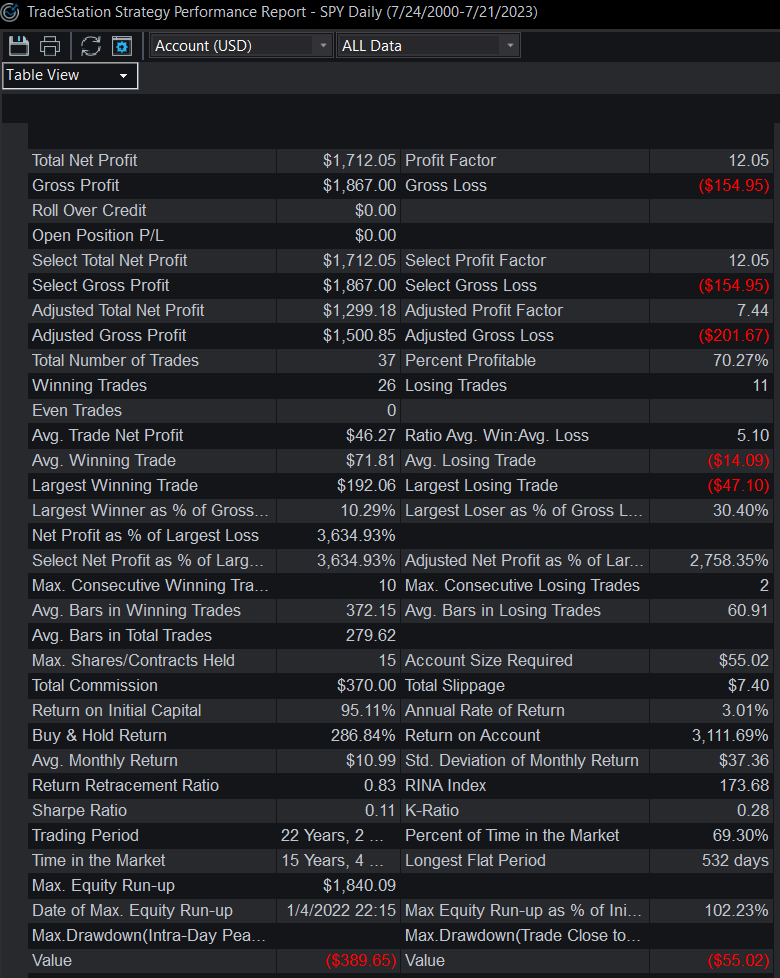Click Avg. Losing Trade value ($14.09)
Viewport: 780px width, 978px height.
click(738, 460)
